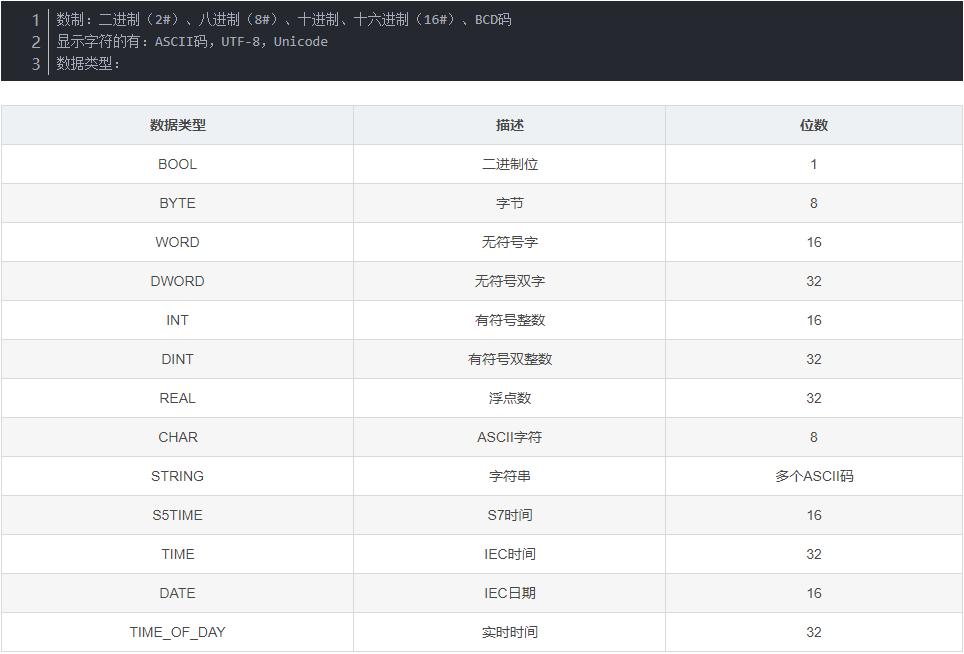Click the TIME_OF_DAY row 实时时间 cell
Screen dimensions: 964x654
coord(508,632)
